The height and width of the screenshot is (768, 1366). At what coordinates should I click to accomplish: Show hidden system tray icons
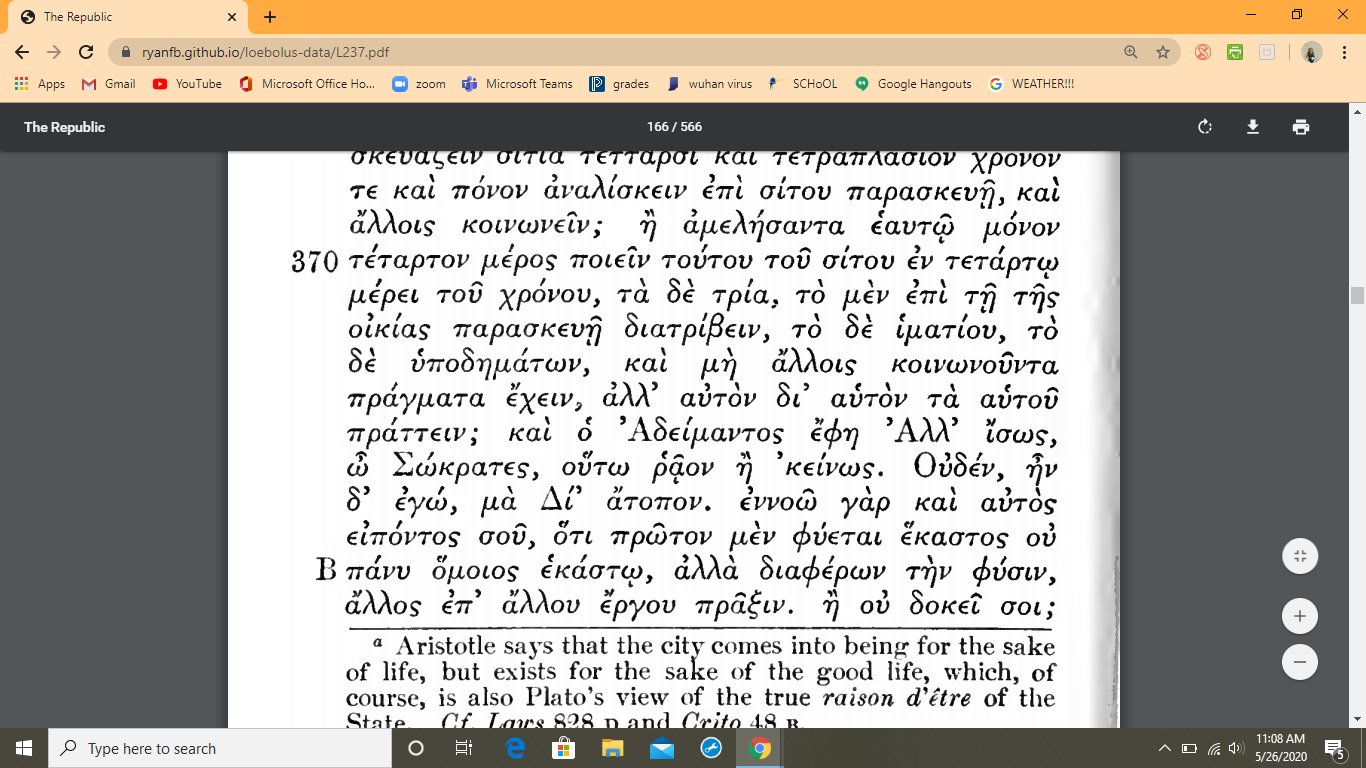coord(1164,748)
